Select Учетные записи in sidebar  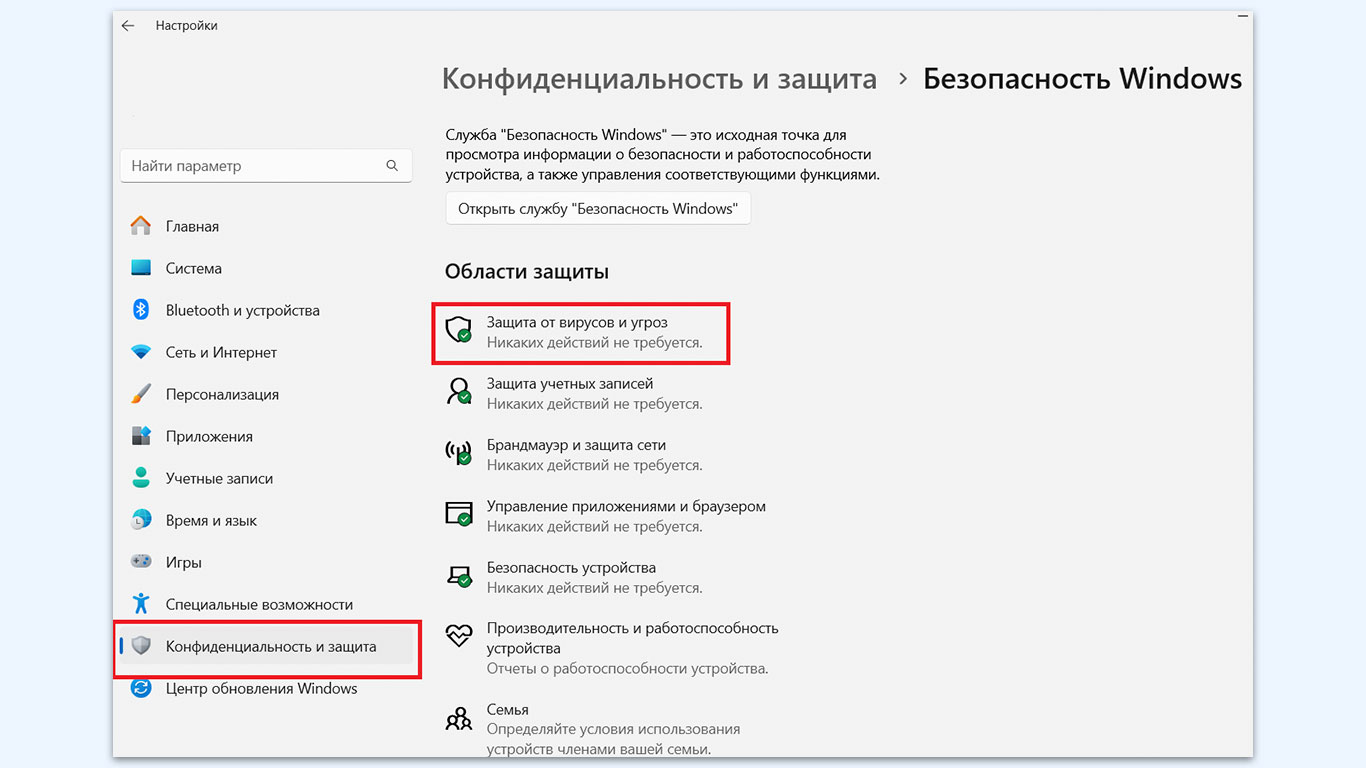265,478
